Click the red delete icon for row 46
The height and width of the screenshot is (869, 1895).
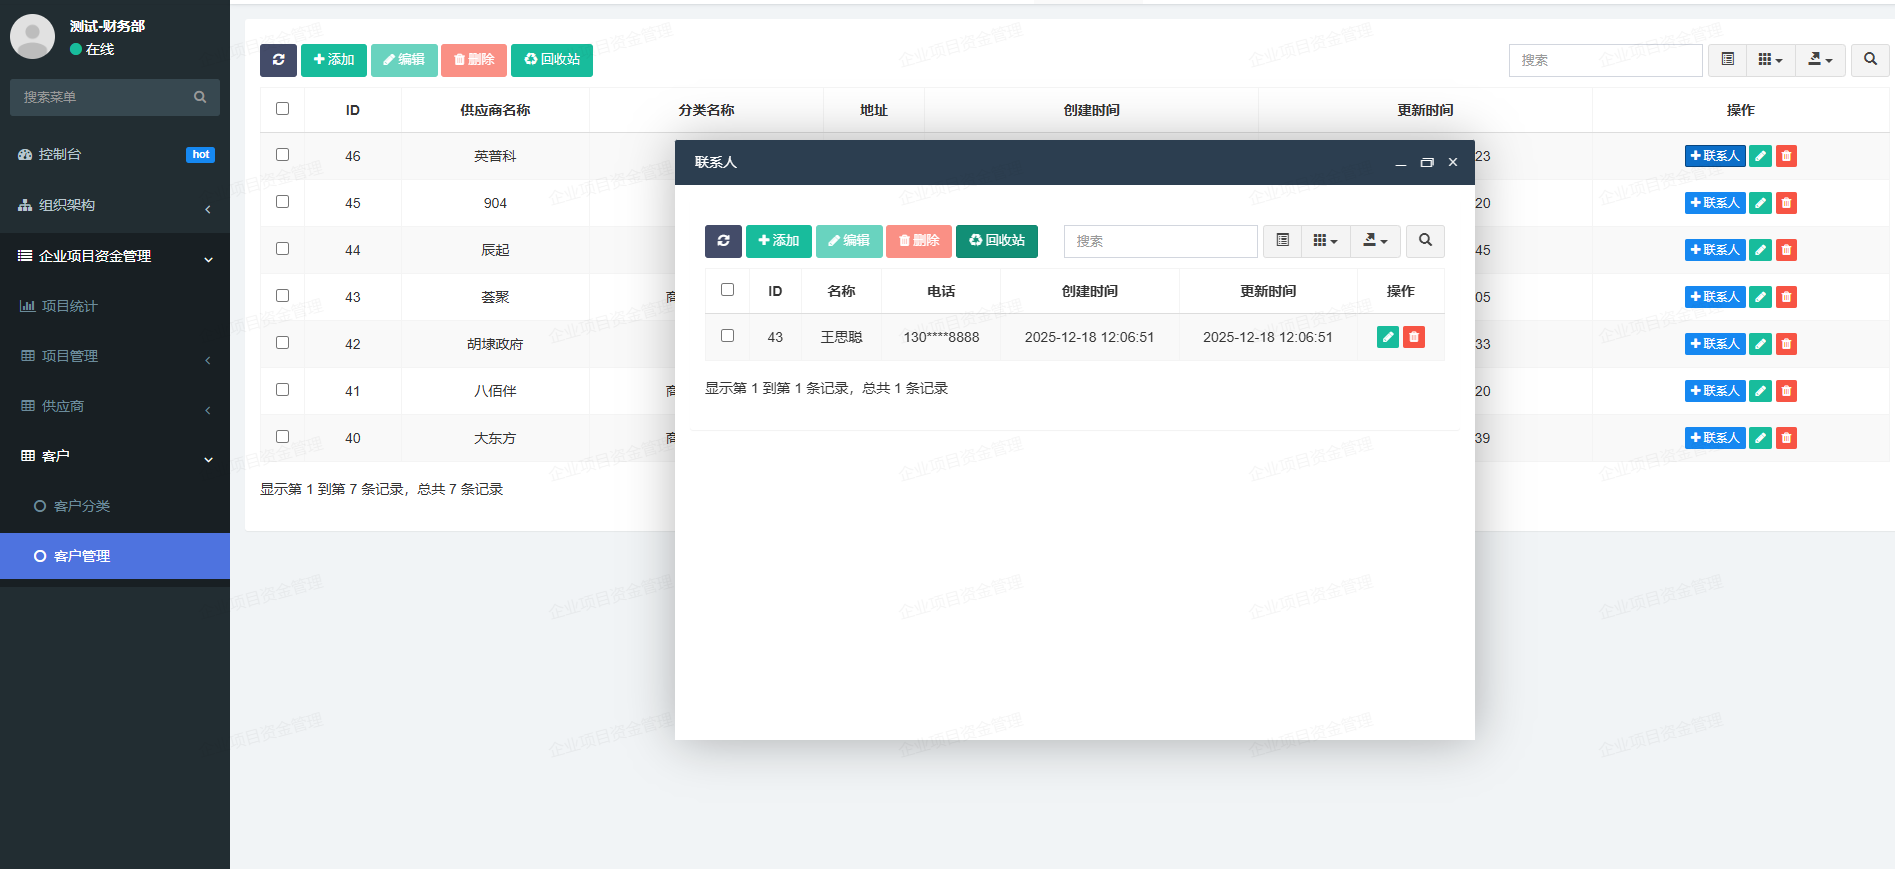click(1786, 156)
